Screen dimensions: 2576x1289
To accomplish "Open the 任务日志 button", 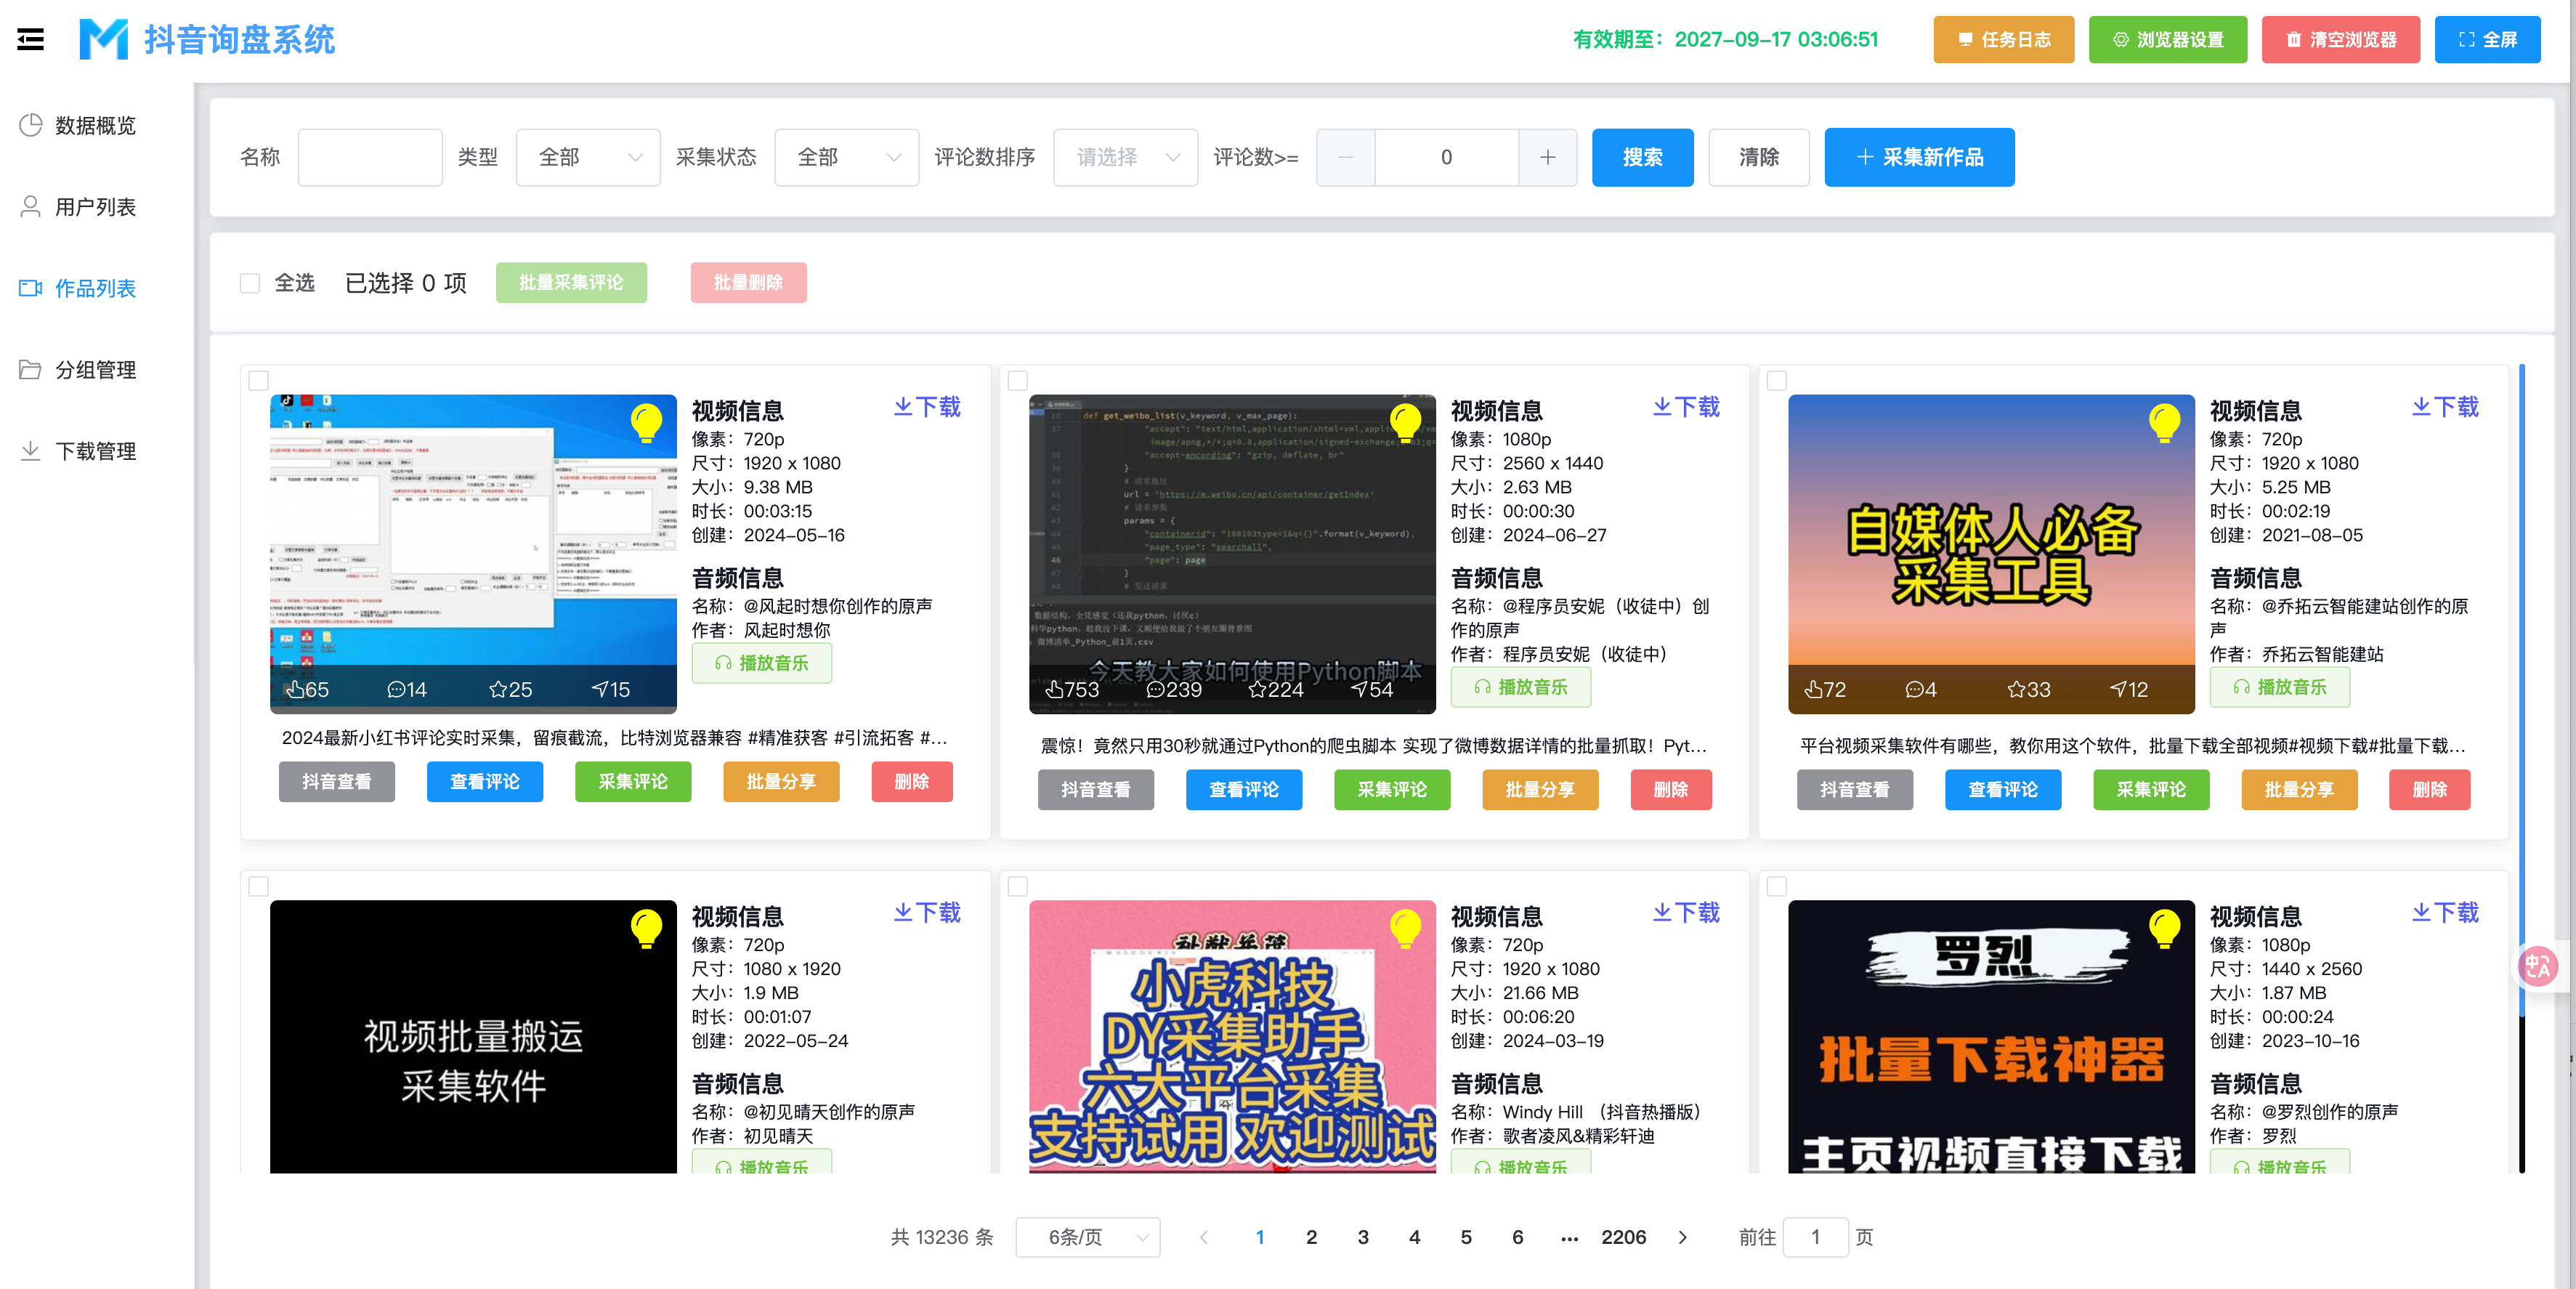I will (x=2003, y=39).
